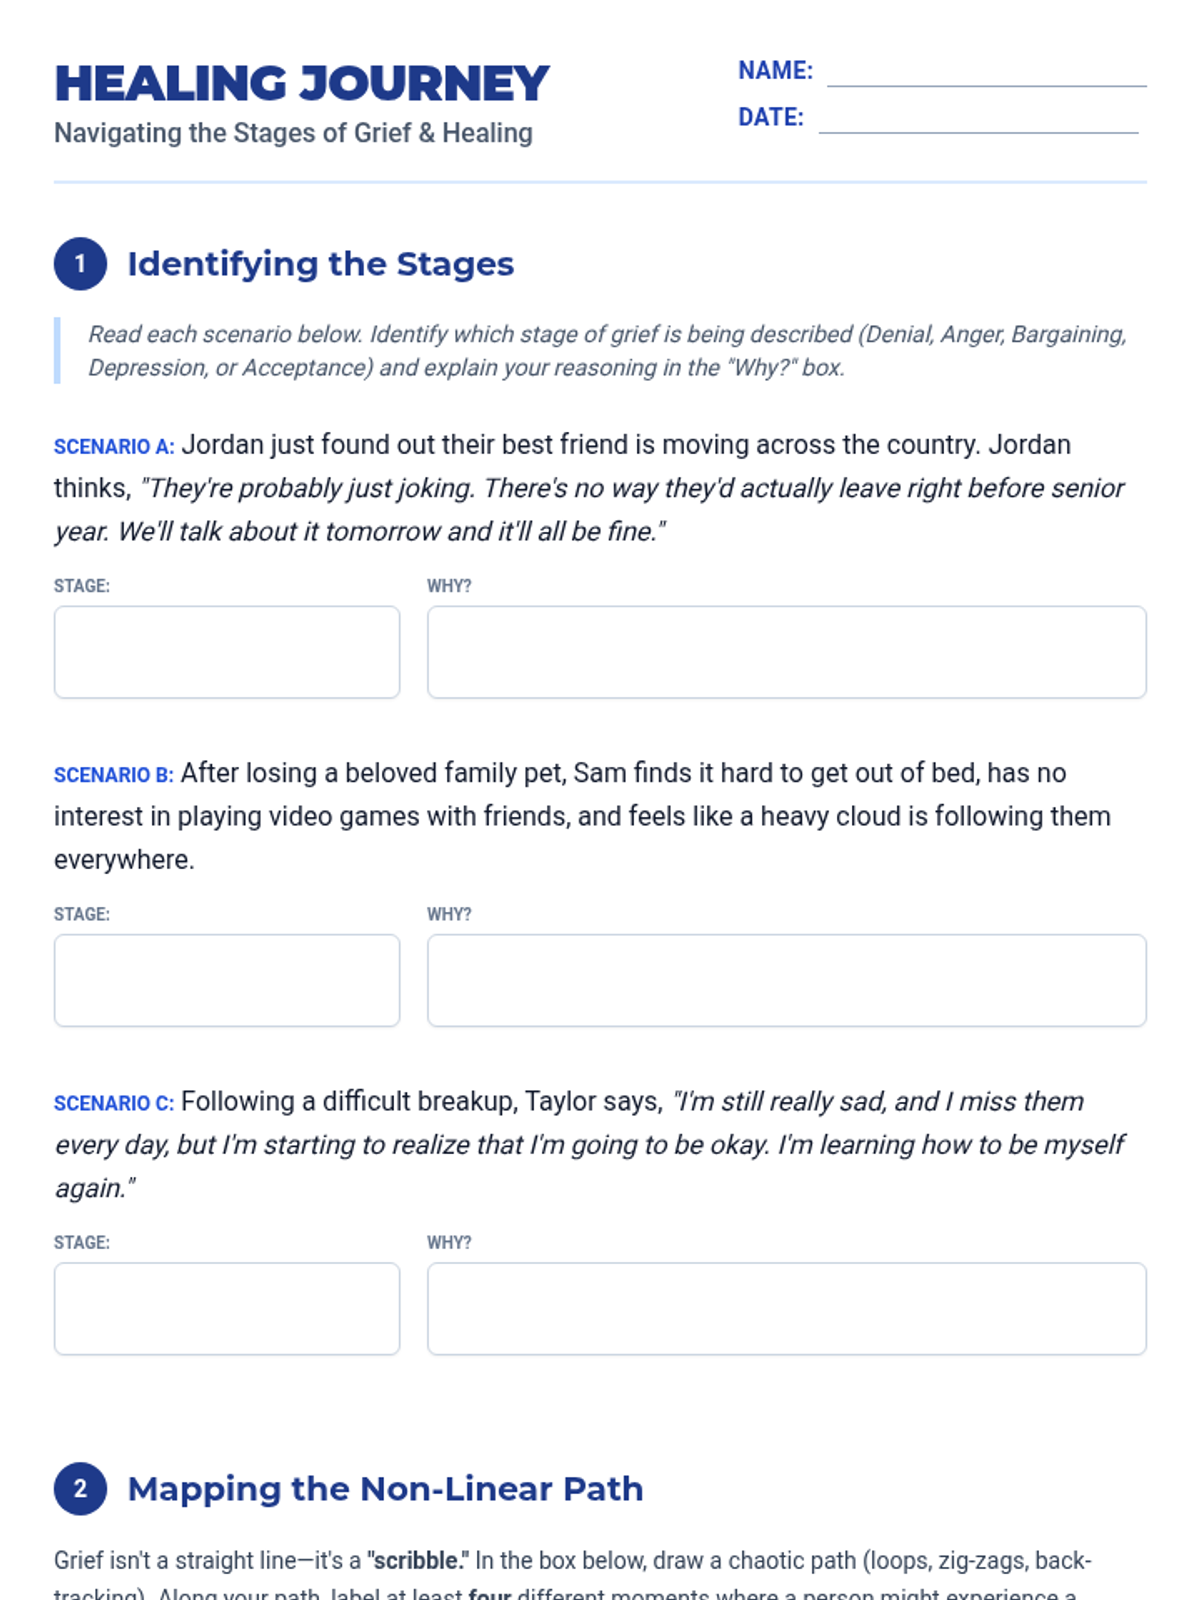This screenshot has width=1200, height=1600.
Task: Click the DATE line field
Action: click(978, 118)
